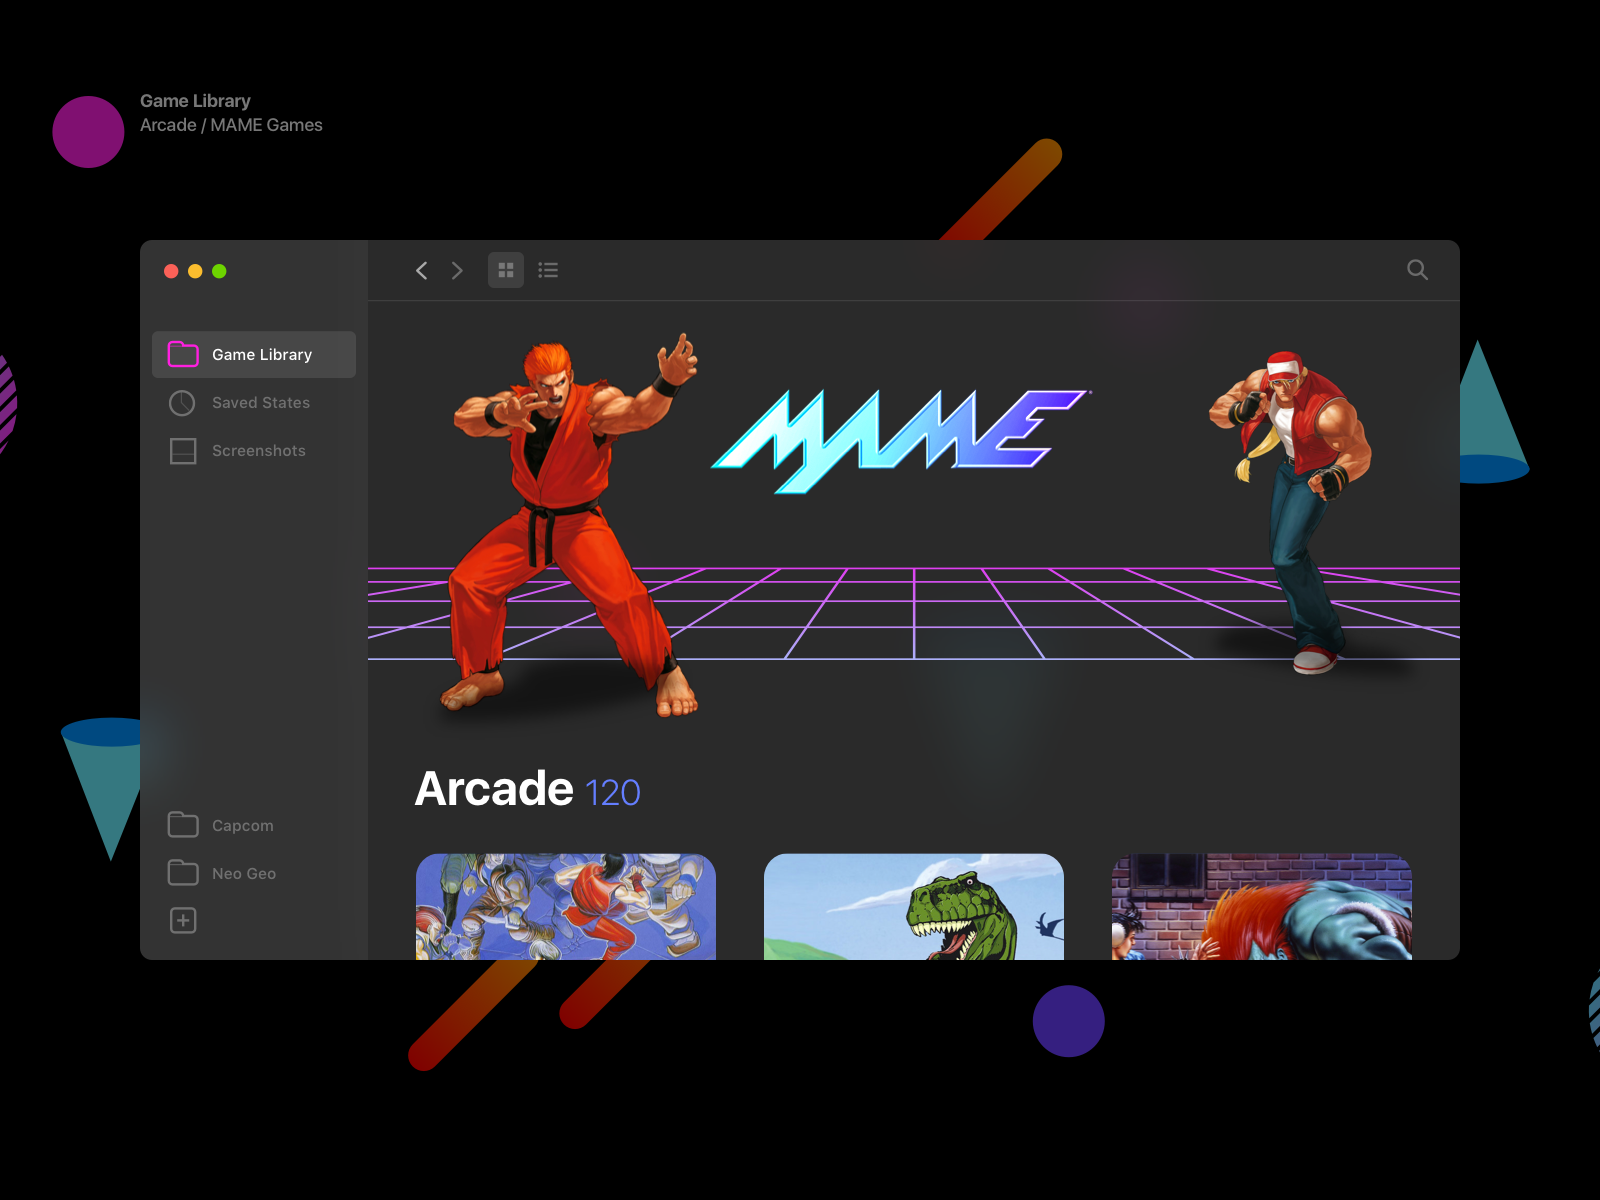Open the Street Fighter fighters game thumbnail
This screenshot has width=1600, height=1200.
[566, 907]
